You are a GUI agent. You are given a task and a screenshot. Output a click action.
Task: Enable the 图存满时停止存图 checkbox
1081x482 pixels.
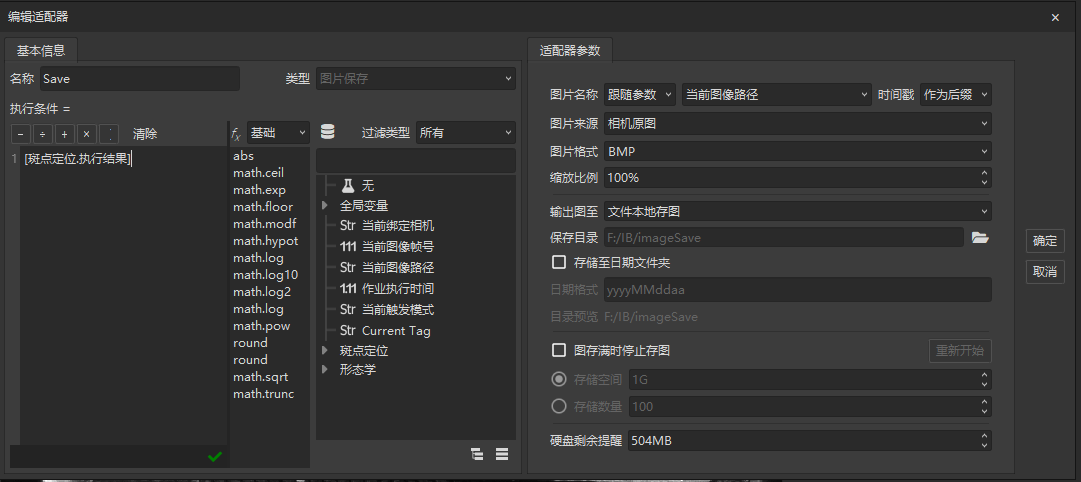pyautogui.click(x=560, y=351)
